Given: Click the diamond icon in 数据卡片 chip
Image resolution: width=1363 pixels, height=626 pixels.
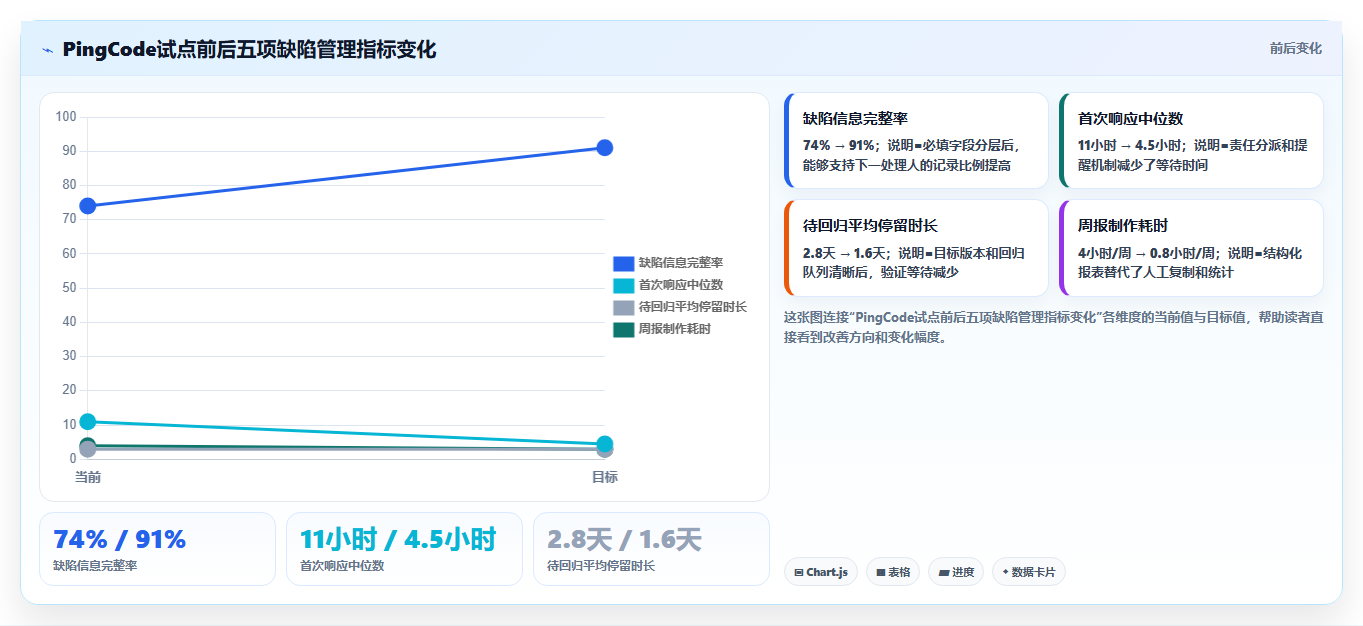Looking at the screenshot, I should 1005,572.
